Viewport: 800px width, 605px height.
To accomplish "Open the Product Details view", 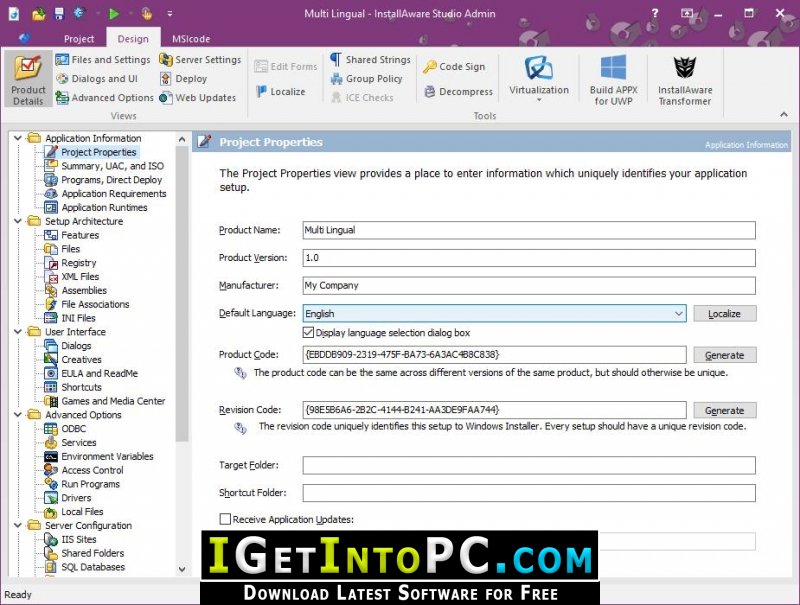I will (28, 79).
